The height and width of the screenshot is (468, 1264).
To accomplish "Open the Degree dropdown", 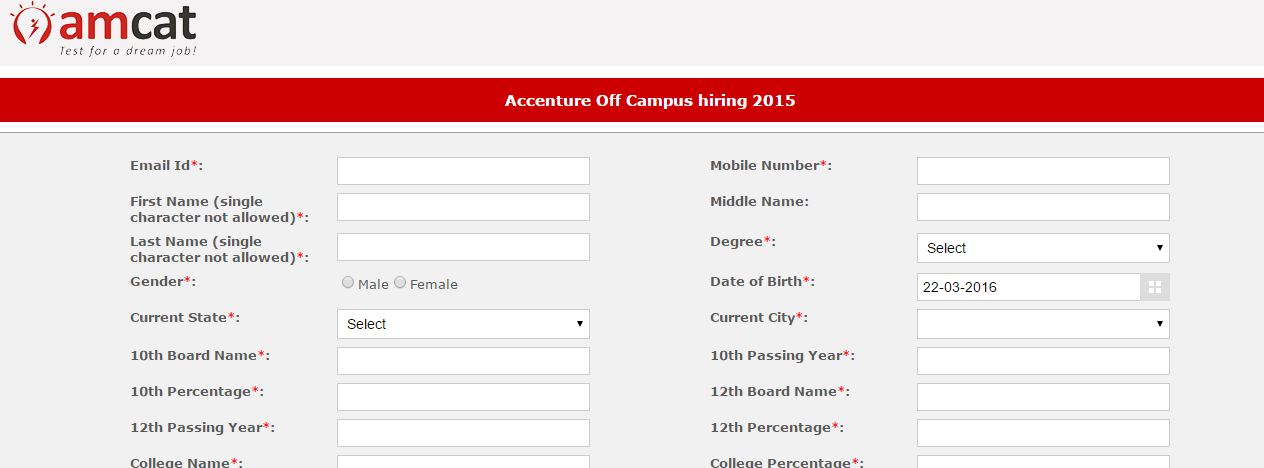I will (x=1043, y=248).
